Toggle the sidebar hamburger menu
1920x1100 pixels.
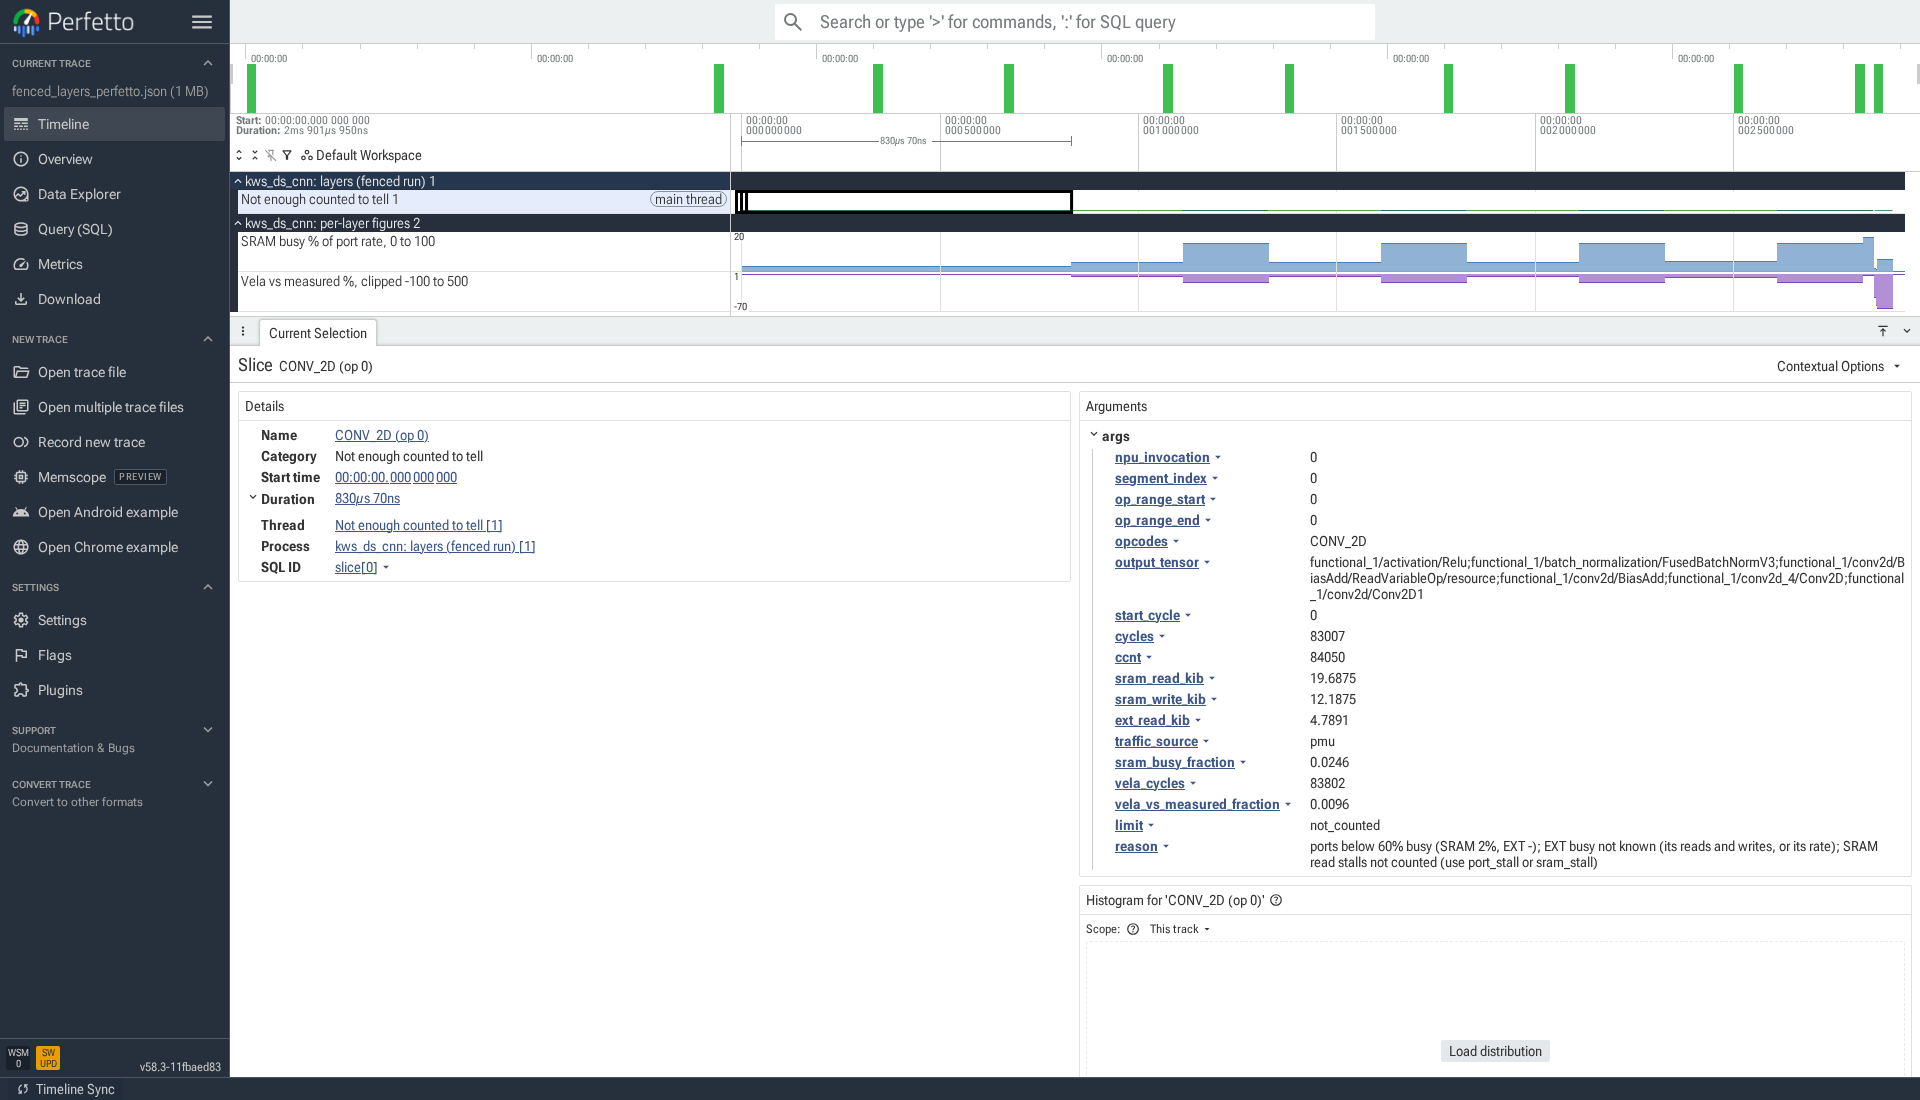tap(202, 22)
